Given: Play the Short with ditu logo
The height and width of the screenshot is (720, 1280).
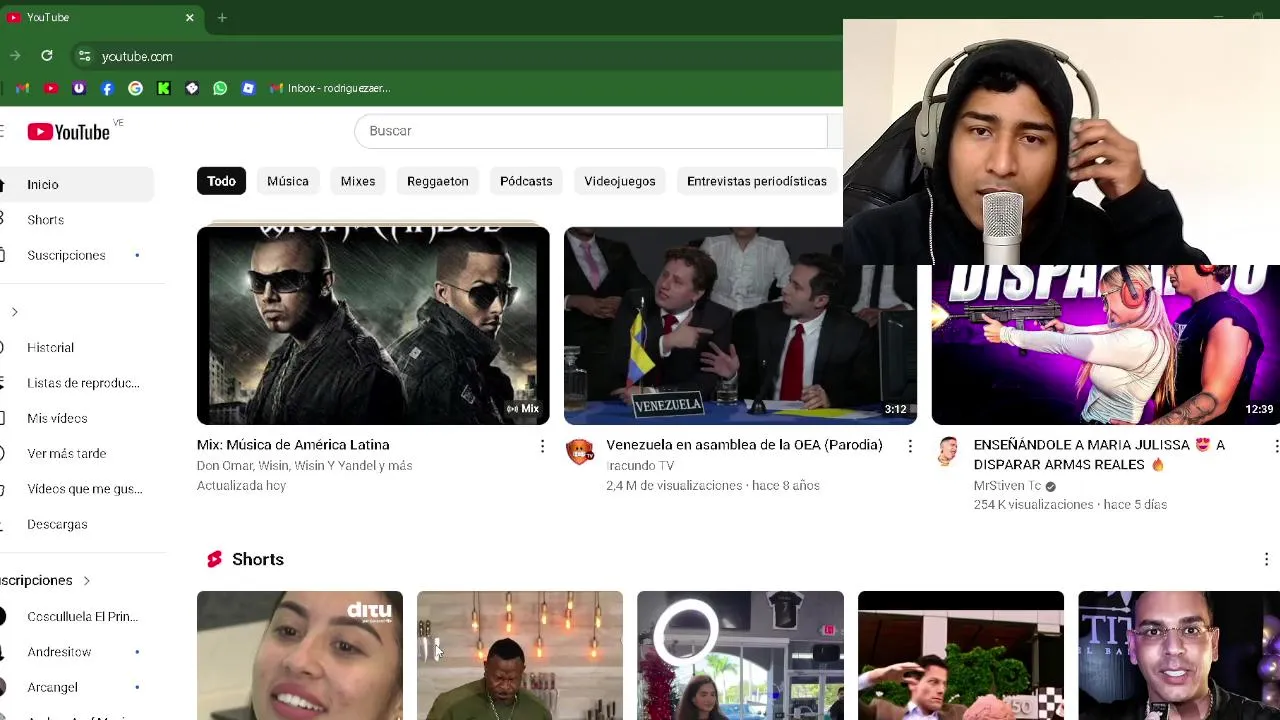Looking at the screenshot, I should click(300, 656).
